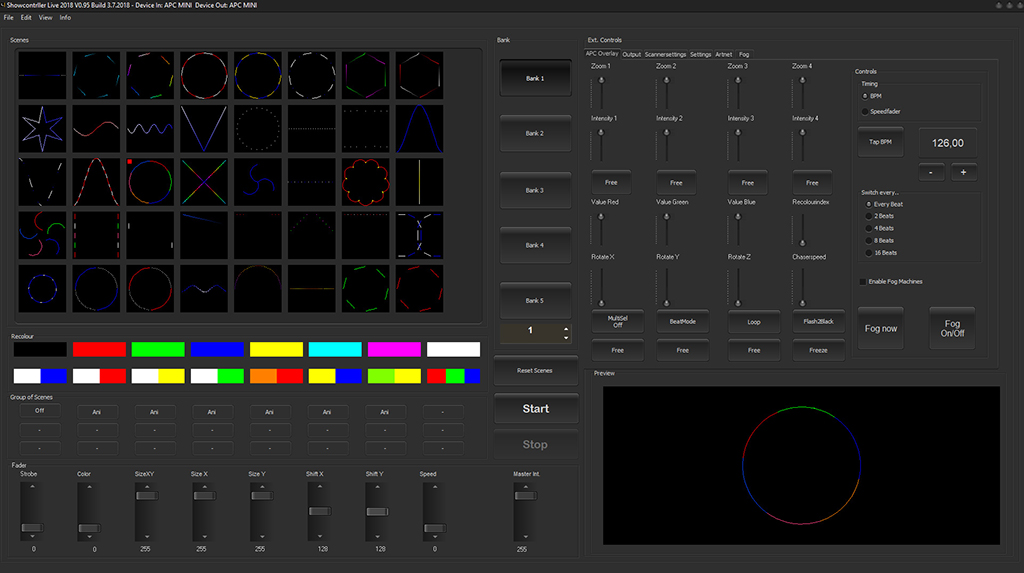Set switching to every 4 Beats
The image size is (1024, 573).
point(867,228)
